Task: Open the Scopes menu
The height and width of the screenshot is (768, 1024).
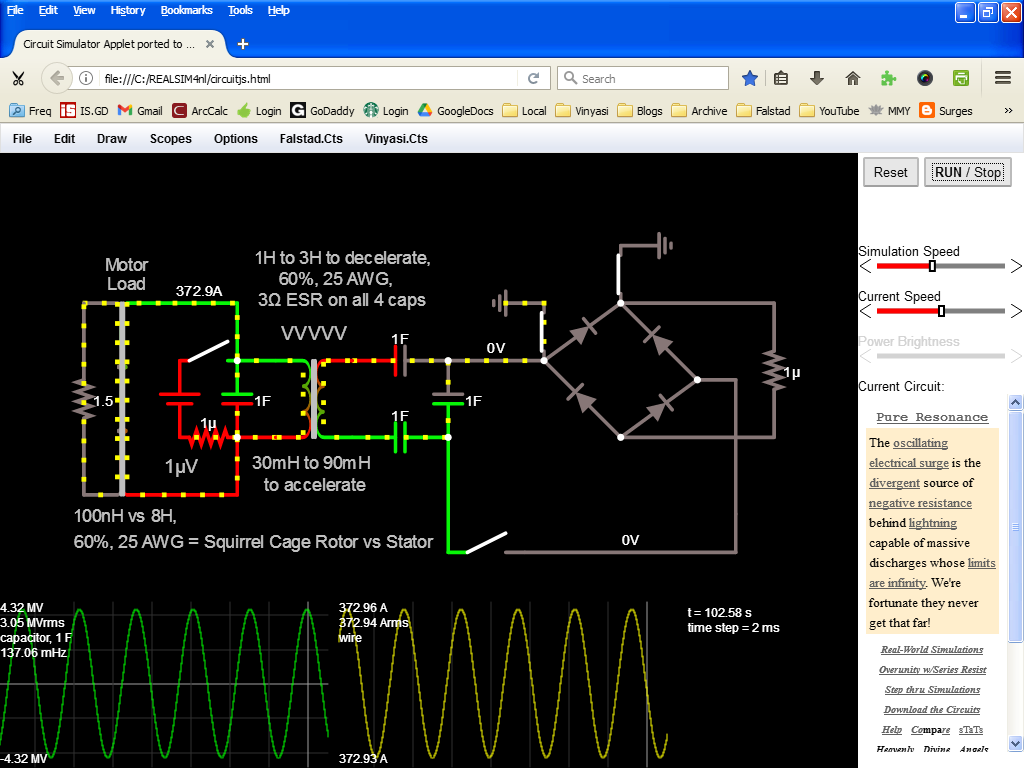Action: [170, 138]
